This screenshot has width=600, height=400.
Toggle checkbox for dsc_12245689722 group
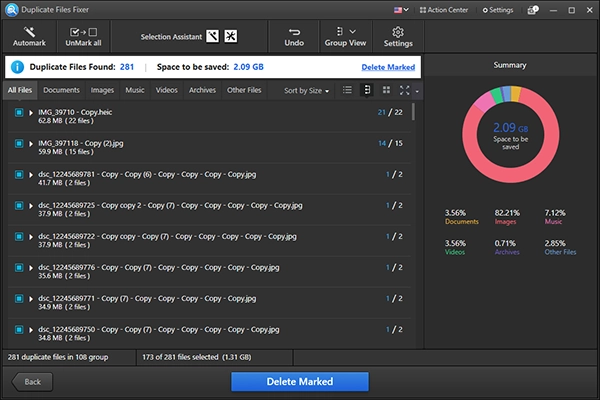19,236
